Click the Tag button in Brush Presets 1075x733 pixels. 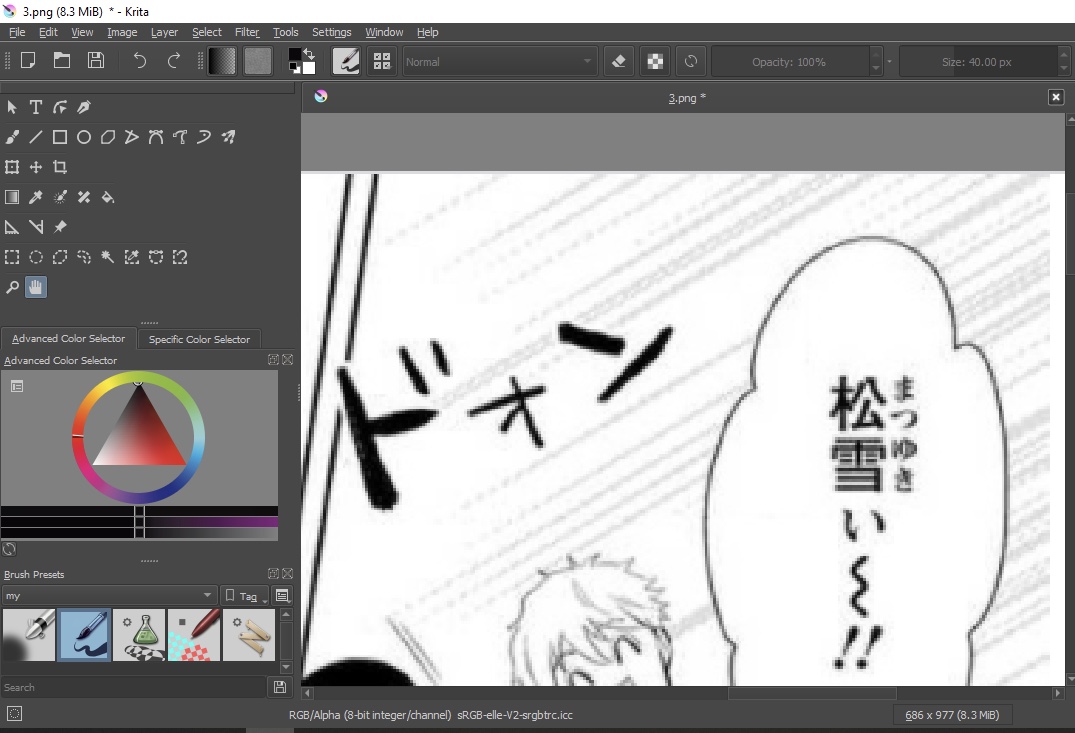point(245,596)
